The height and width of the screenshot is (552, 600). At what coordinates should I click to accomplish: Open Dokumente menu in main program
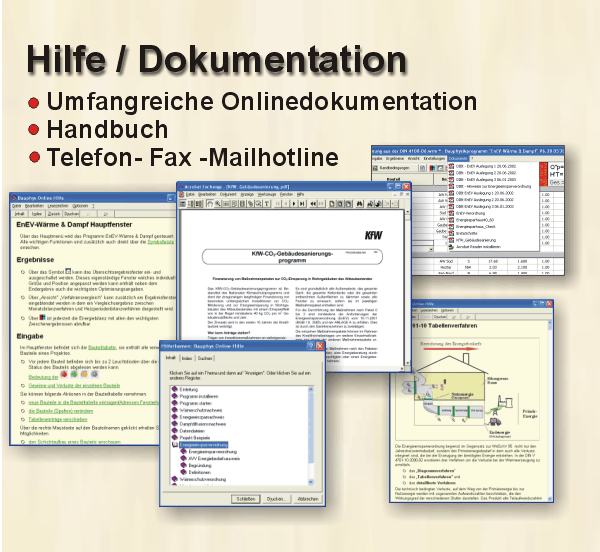458,158
